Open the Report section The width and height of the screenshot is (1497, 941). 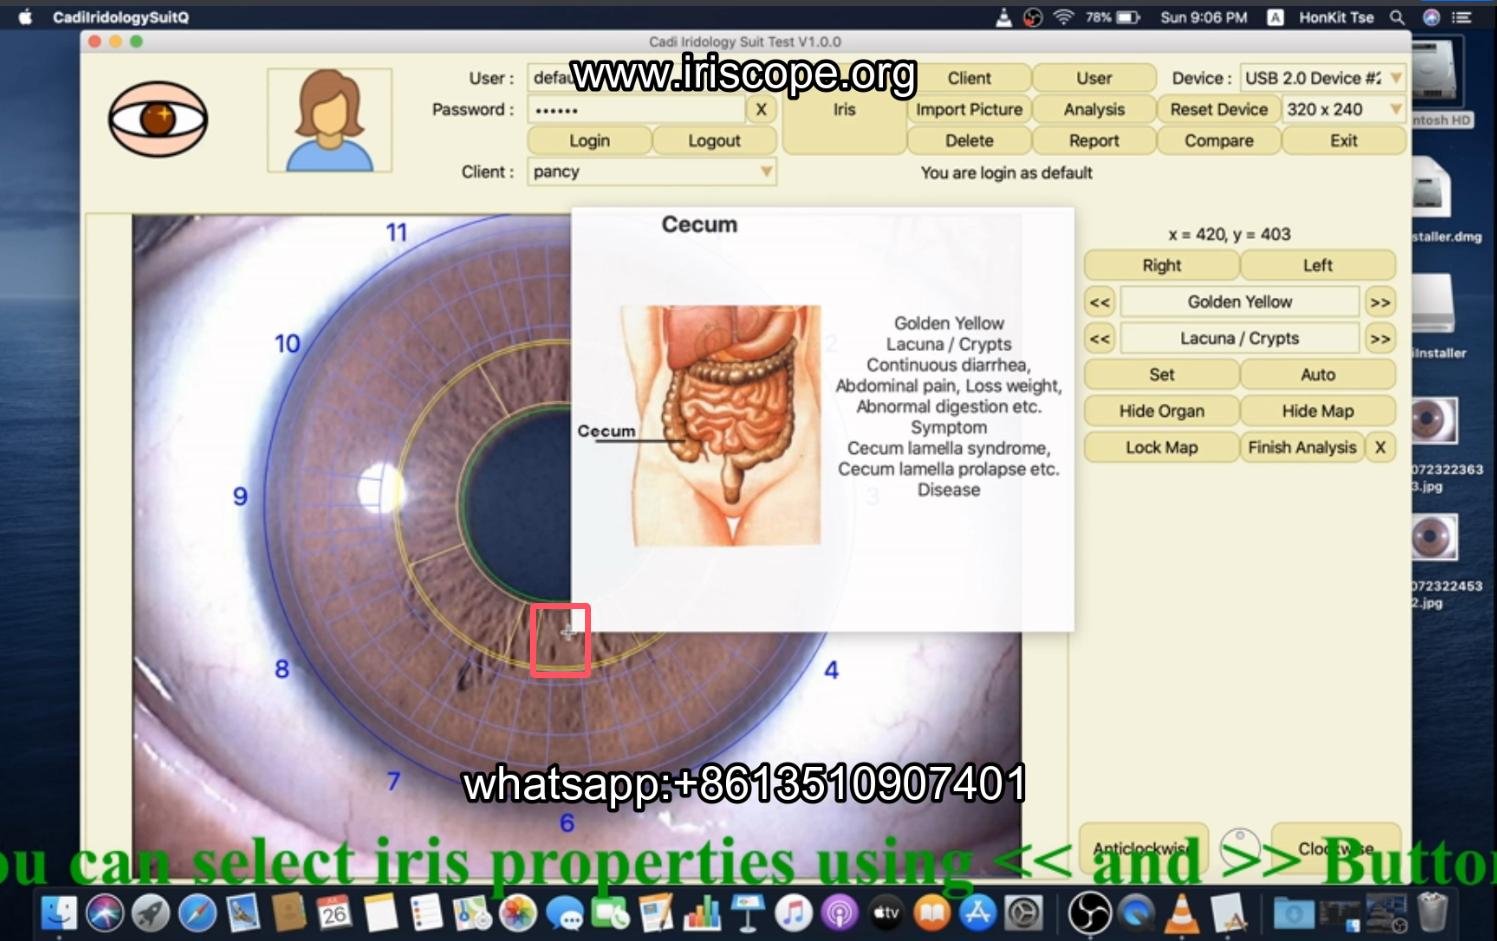[1094, 141]
